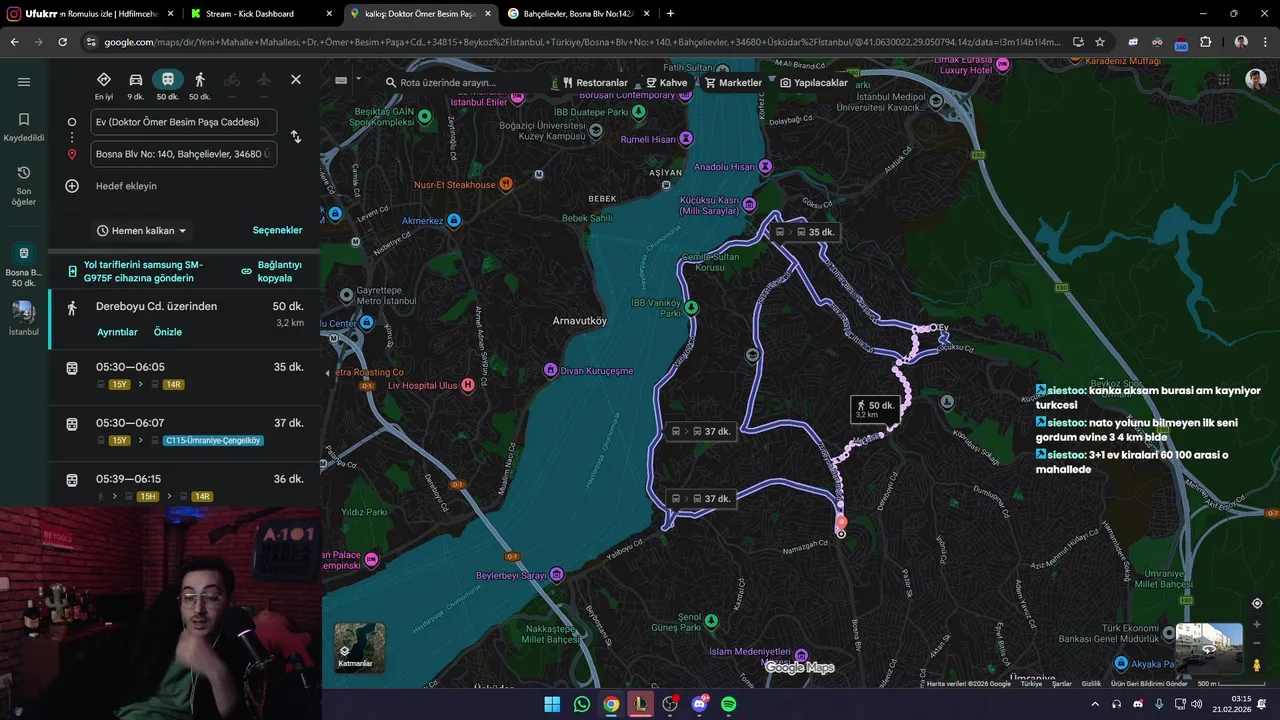The image size is (1280, 720).
Task: Open the Google Maps hamburger menu
Action: (x=24, y=82)
